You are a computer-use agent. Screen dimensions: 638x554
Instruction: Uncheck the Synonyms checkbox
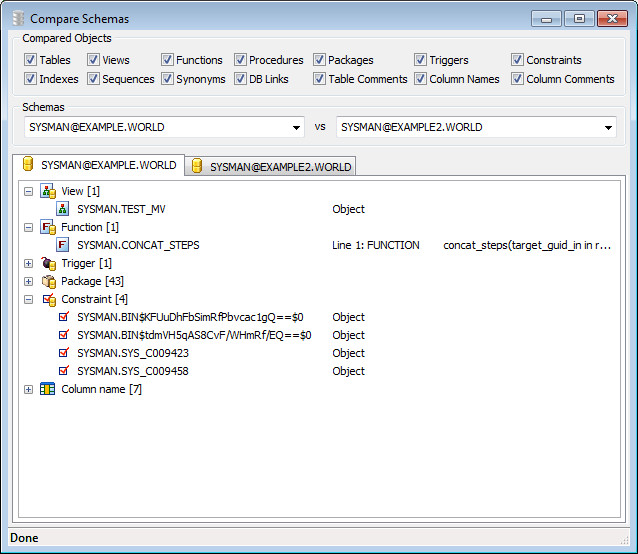tap(167, 79)
